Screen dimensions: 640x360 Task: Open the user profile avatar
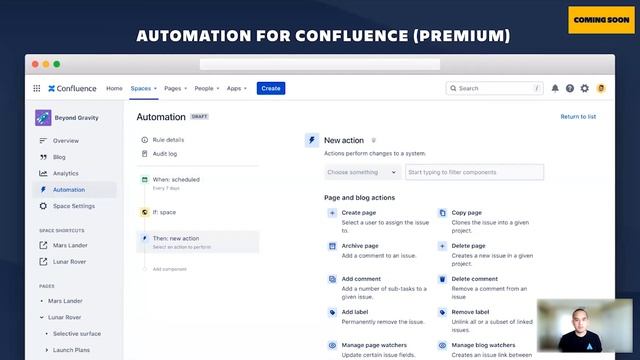[x=601, y=88]
